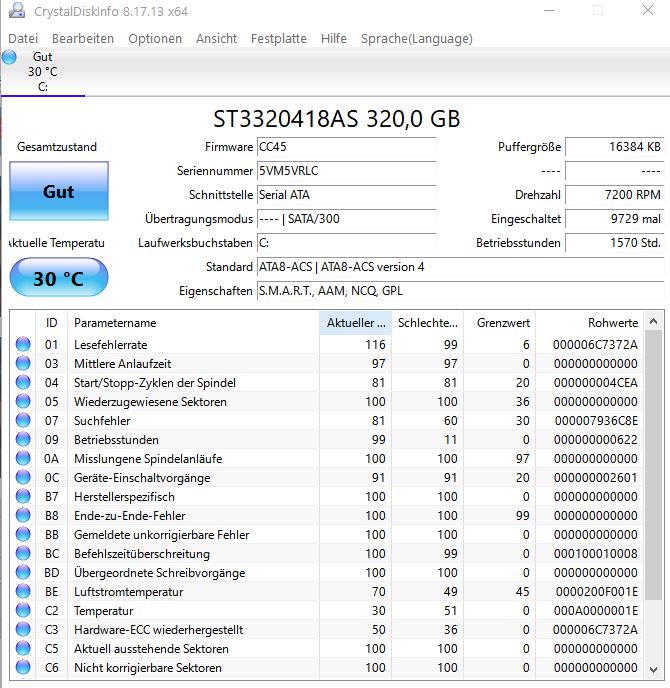This screenshot has height=688, width=670.
Task: Click the Firmware field showing CC45
Action: pyautogui.click(x=346, y=147)
